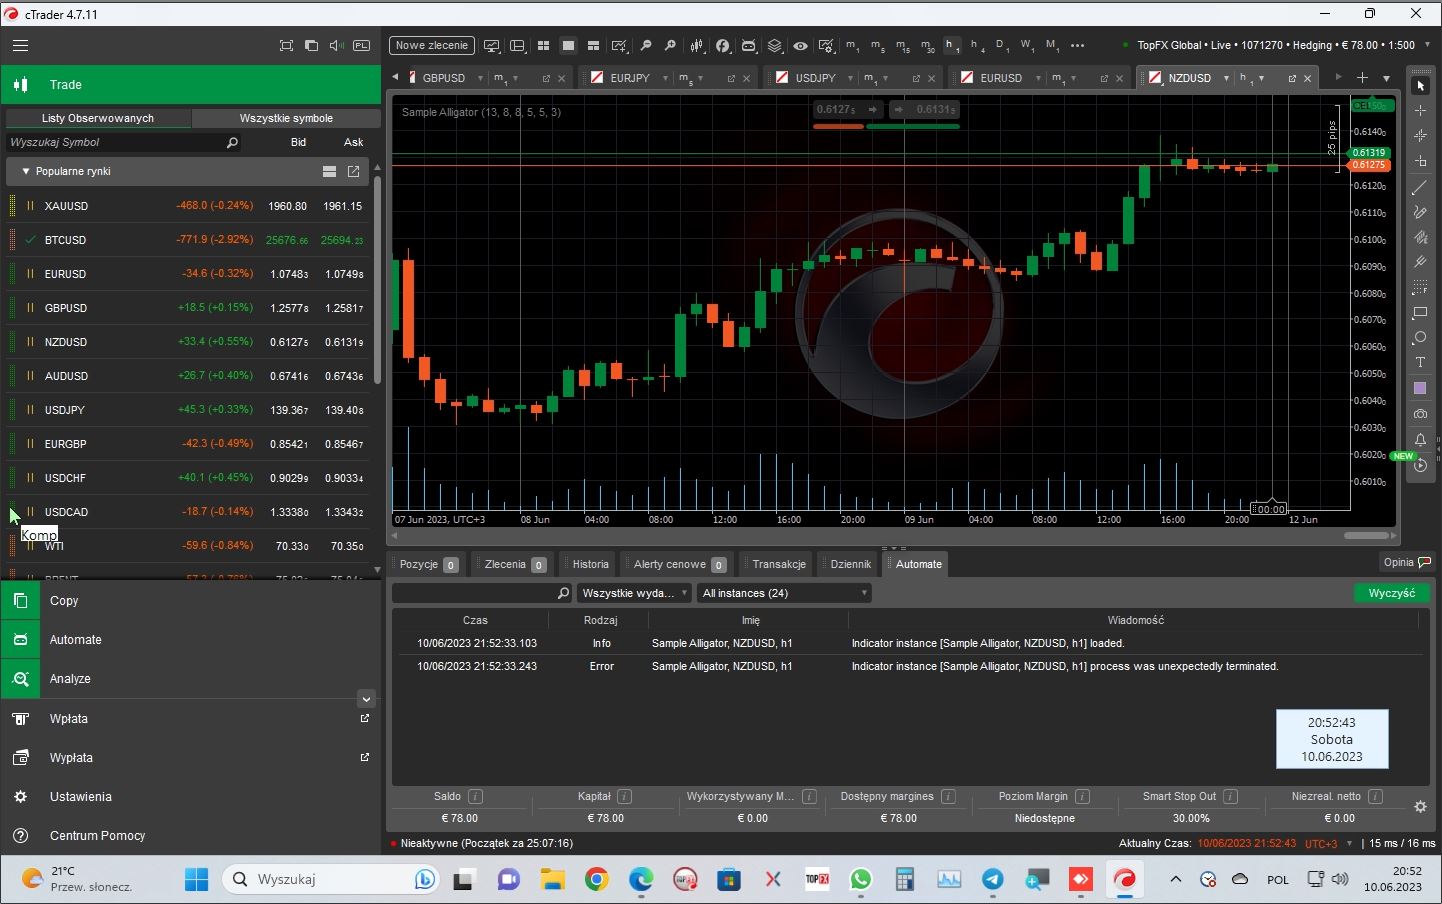Select the multi-chart grid layout icon
This screenshot has height=904, width=1442.
coord(543,45)
